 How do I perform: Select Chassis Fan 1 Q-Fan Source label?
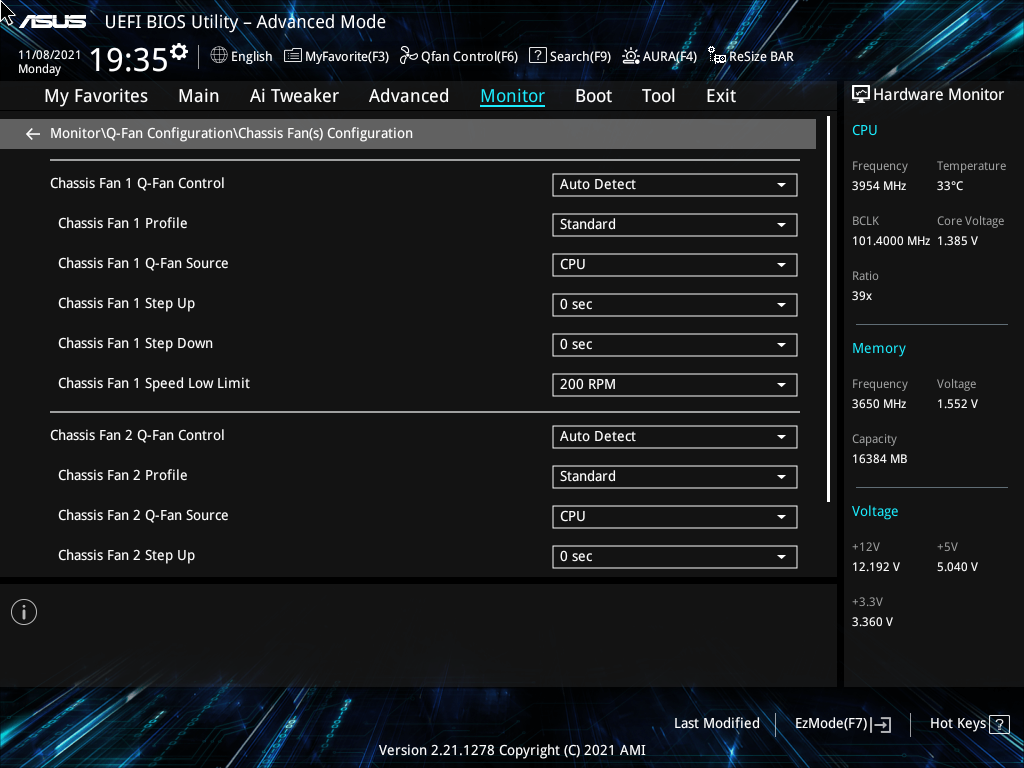click(x=143, y=263)
